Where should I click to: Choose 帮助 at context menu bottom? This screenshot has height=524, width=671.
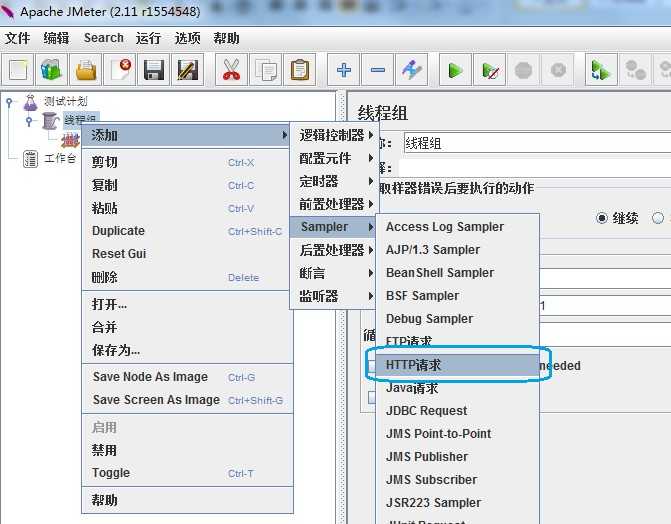pos(187,500)
